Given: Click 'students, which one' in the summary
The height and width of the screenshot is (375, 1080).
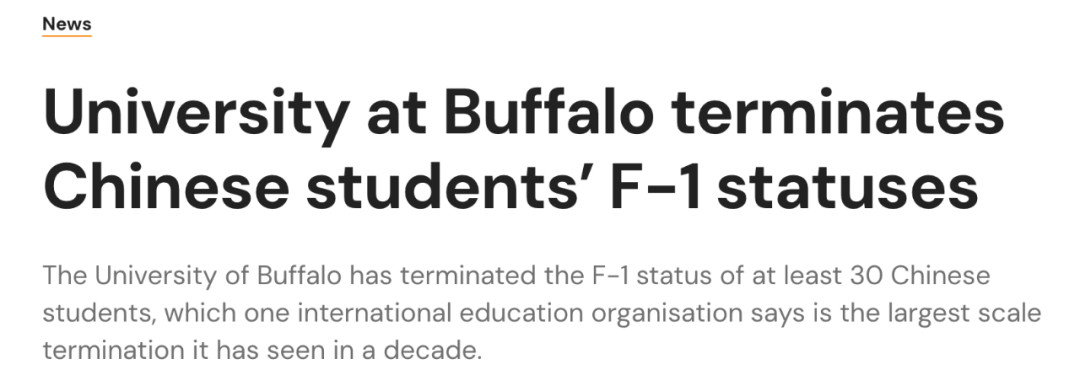Looking at the screenshot, I should tap(166, 313).
